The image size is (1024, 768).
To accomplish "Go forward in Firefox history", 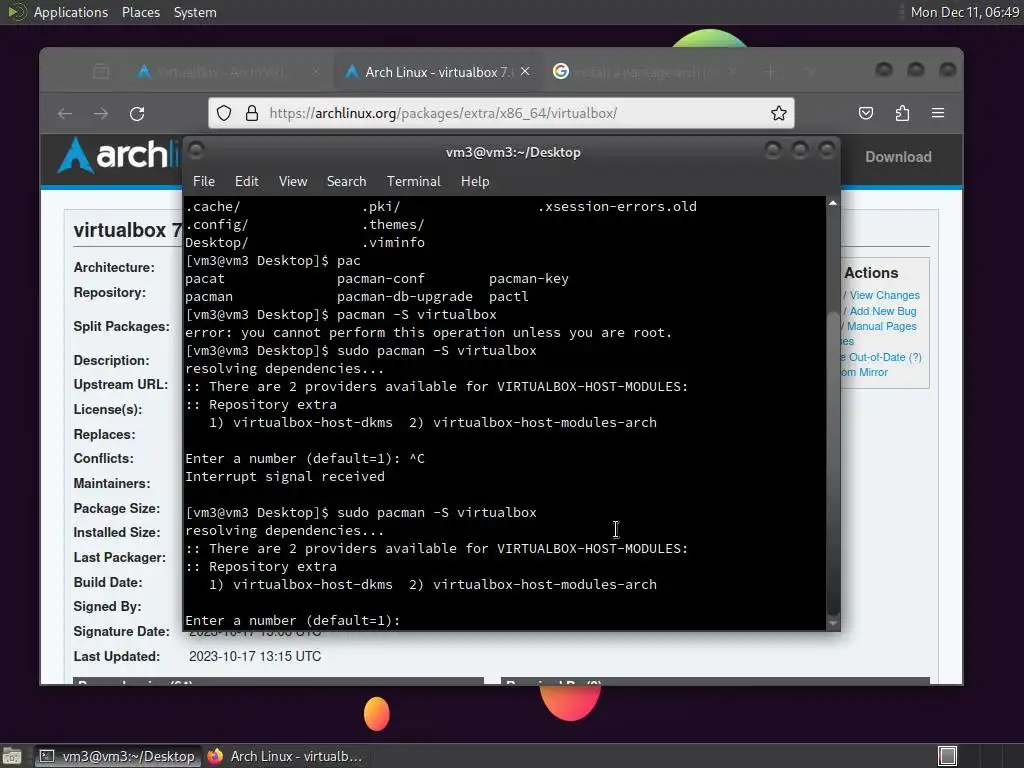I will [x=101, y=114].
